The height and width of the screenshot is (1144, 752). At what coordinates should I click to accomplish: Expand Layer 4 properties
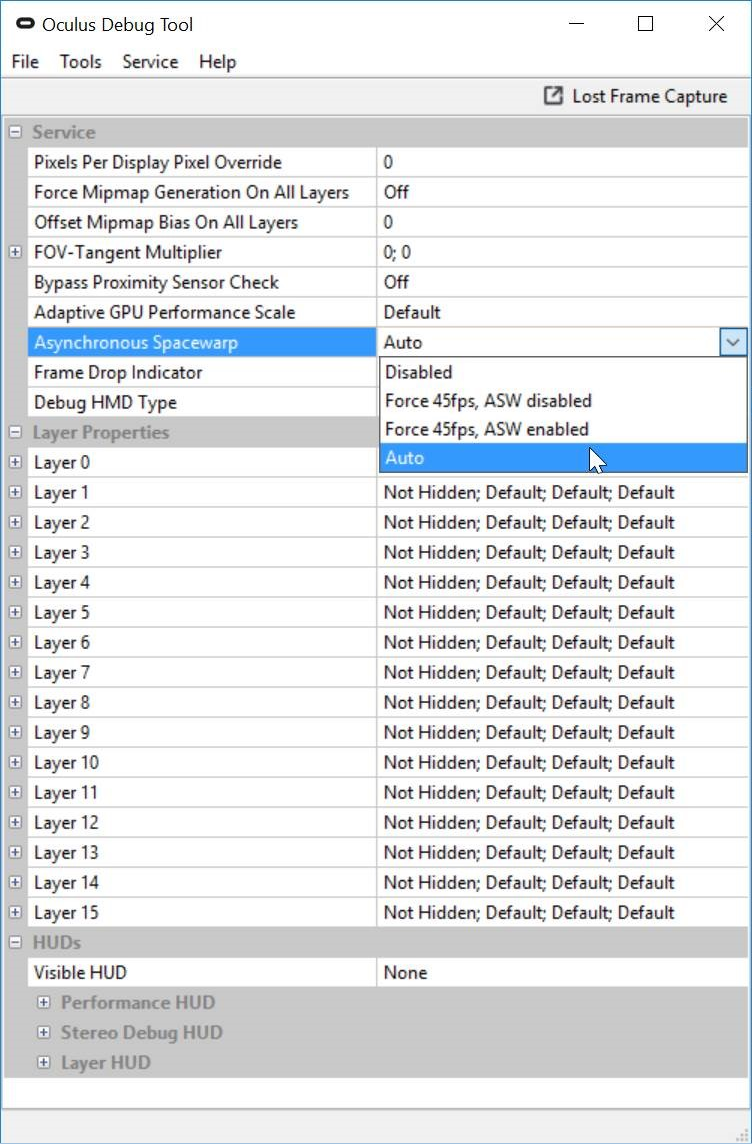pos(15,582)
